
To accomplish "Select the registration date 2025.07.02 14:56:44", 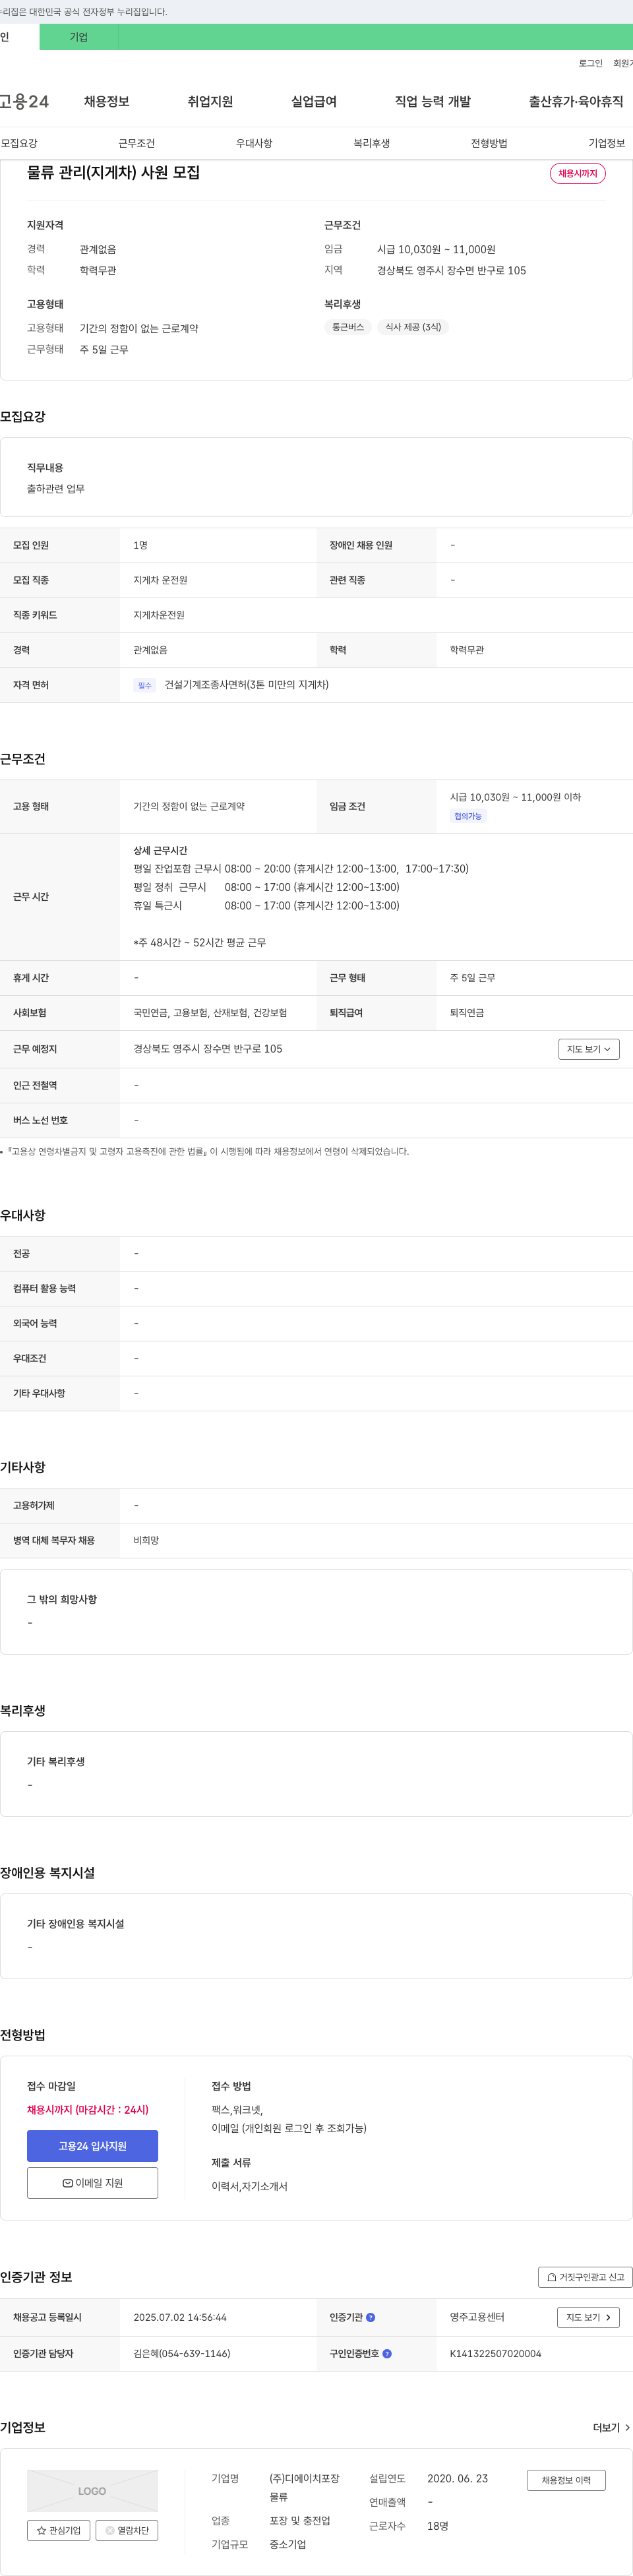I will (x=180, y=2317).
